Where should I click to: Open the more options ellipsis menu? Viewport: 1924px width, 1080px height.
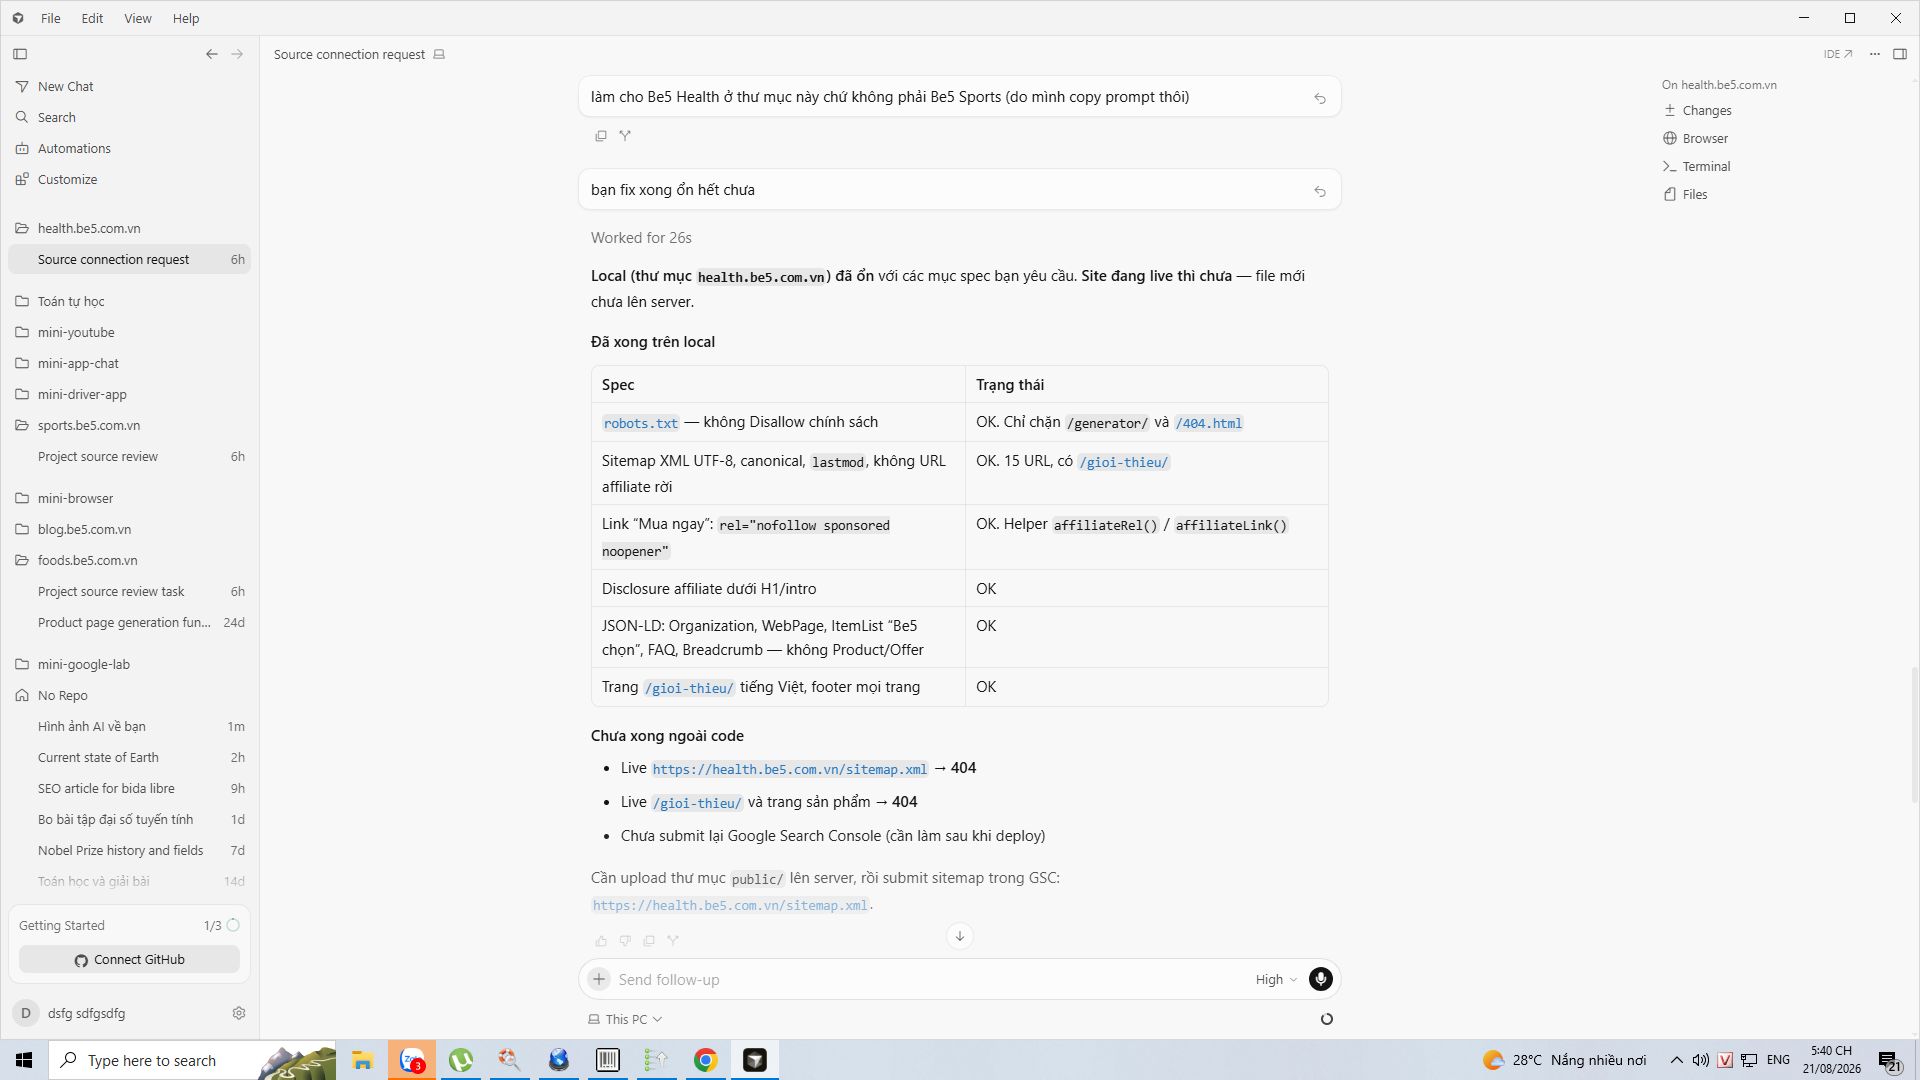coord(1875,54)
